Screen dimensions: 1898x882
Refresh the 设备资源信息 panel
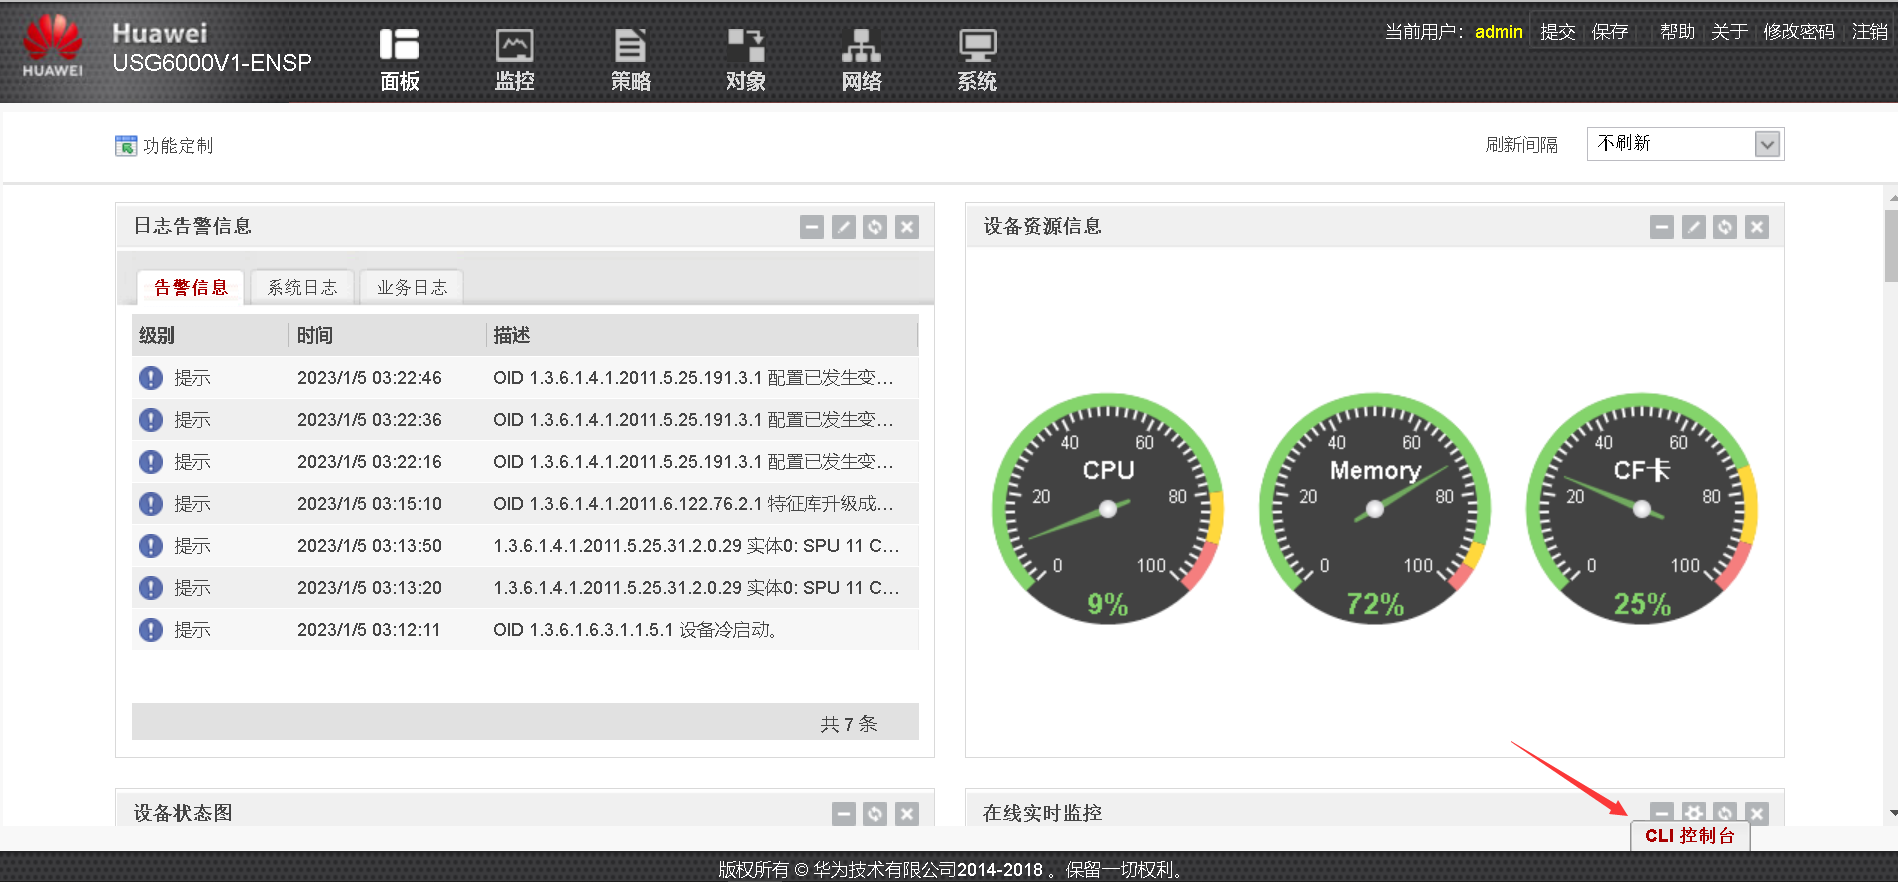pos(1725,227)
